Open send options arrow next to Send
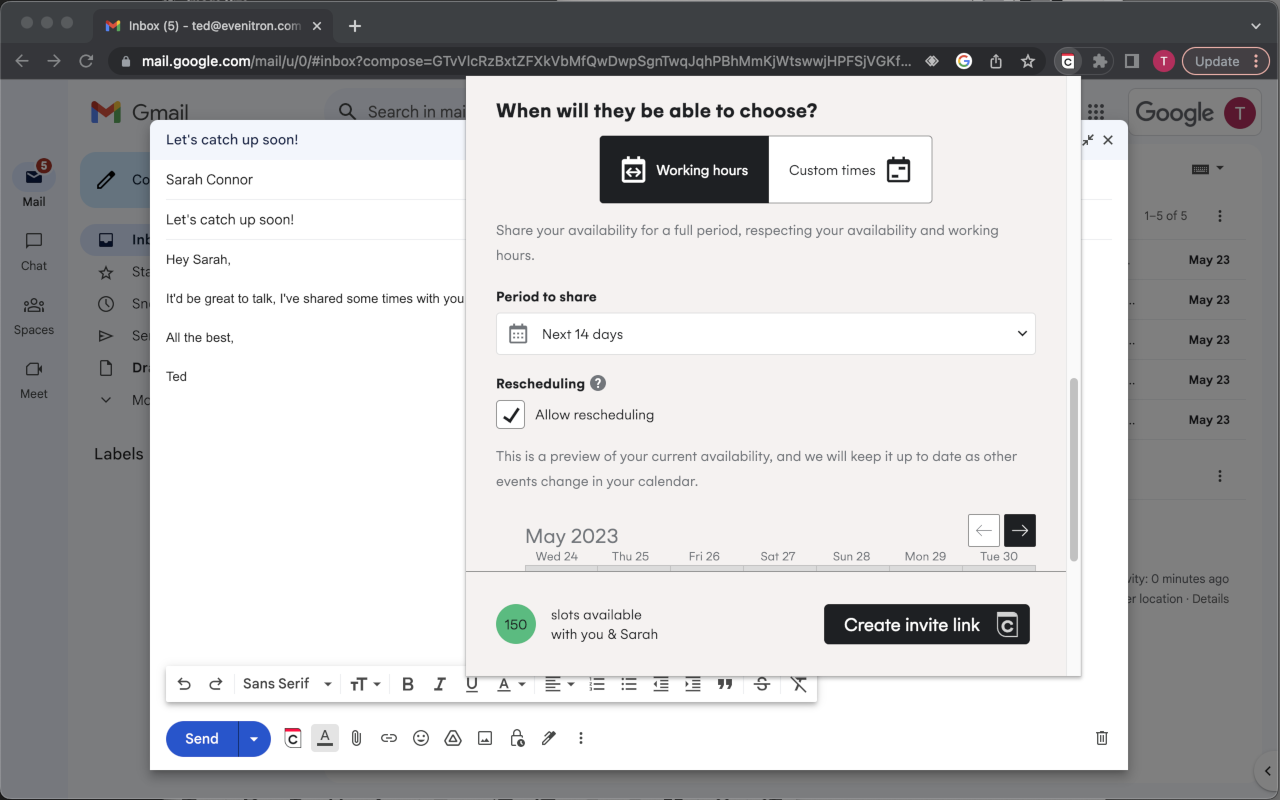The height and width of the screenshot is (800, 1280). (254, 739)
